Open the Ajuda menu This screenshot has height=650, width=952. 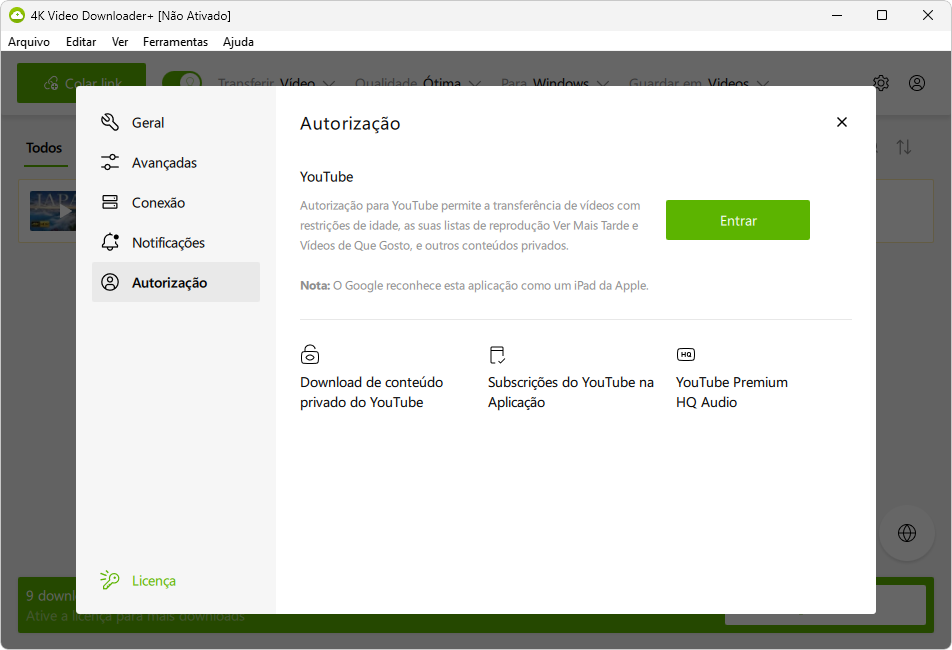click(238, 41)
